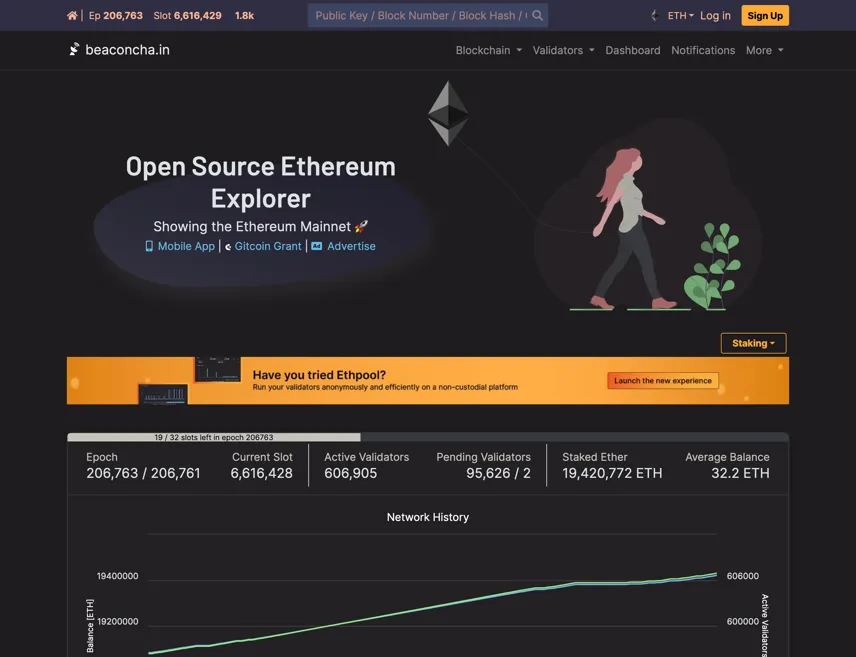Click the Ethereum icon beside the ETH currency
This screenshot has width=856, height=657.
tap(655, 16)
